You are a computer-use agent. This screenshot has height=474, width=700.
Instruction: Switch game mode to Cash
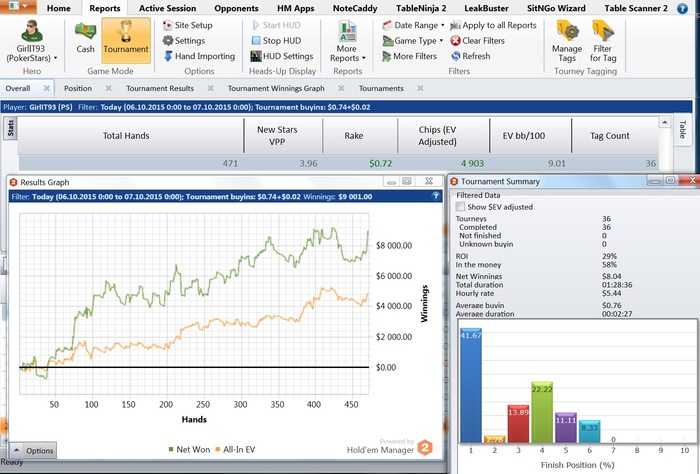[x=85, y=38]
